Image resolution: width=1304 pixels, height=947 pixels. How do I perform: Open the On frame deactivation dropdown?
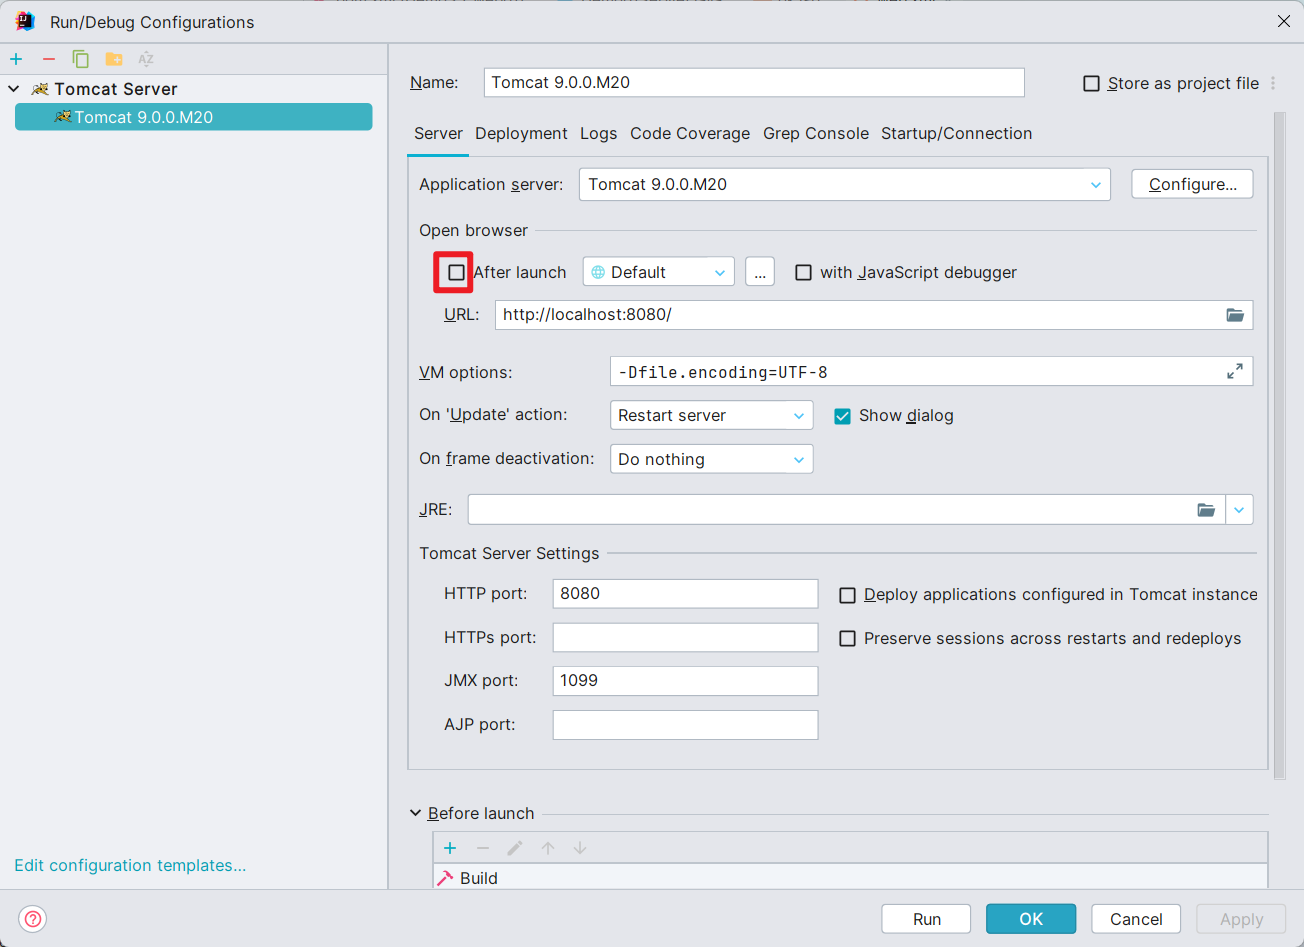click(x=711, y=459)
